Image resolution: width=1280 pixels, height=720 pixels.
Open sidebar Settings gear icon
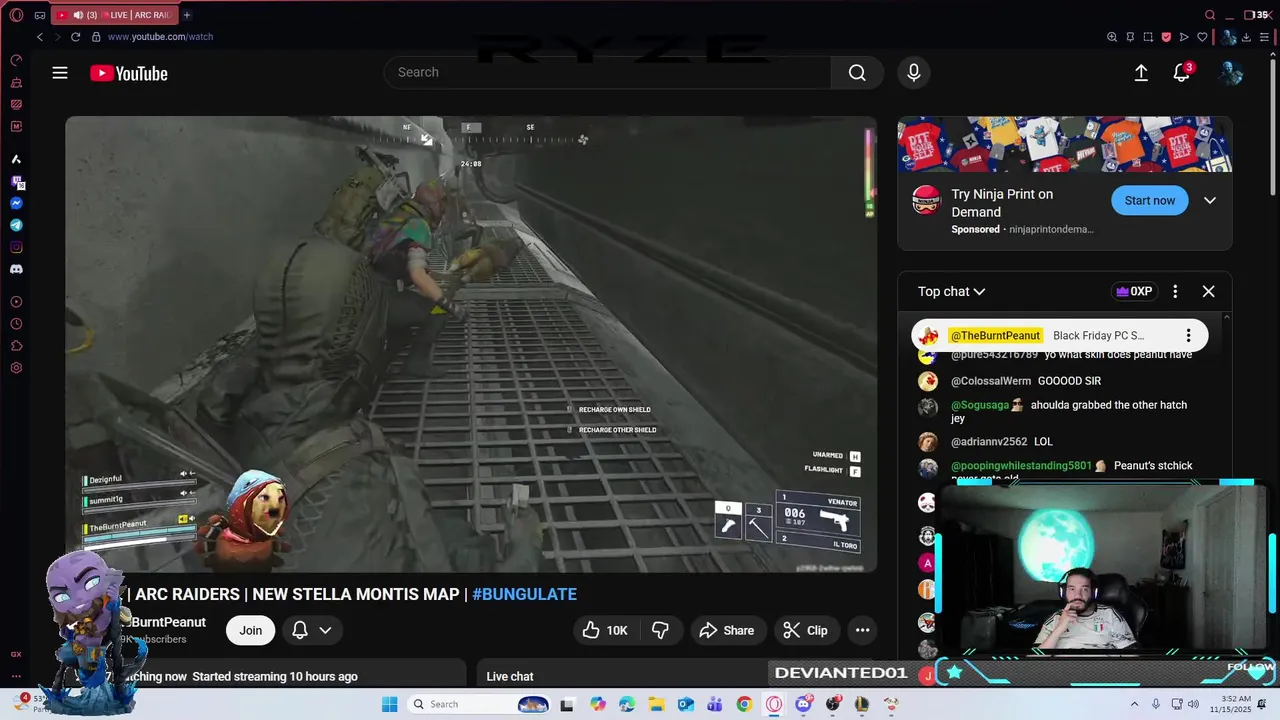pos(16,368)
